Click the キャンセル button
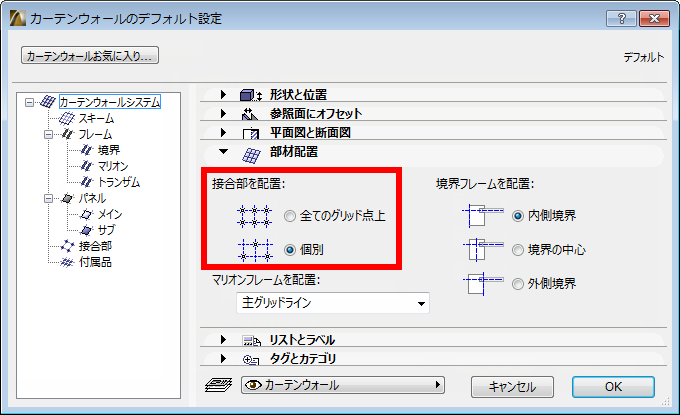This screenshot has width=680, height=415. point(512,387)
